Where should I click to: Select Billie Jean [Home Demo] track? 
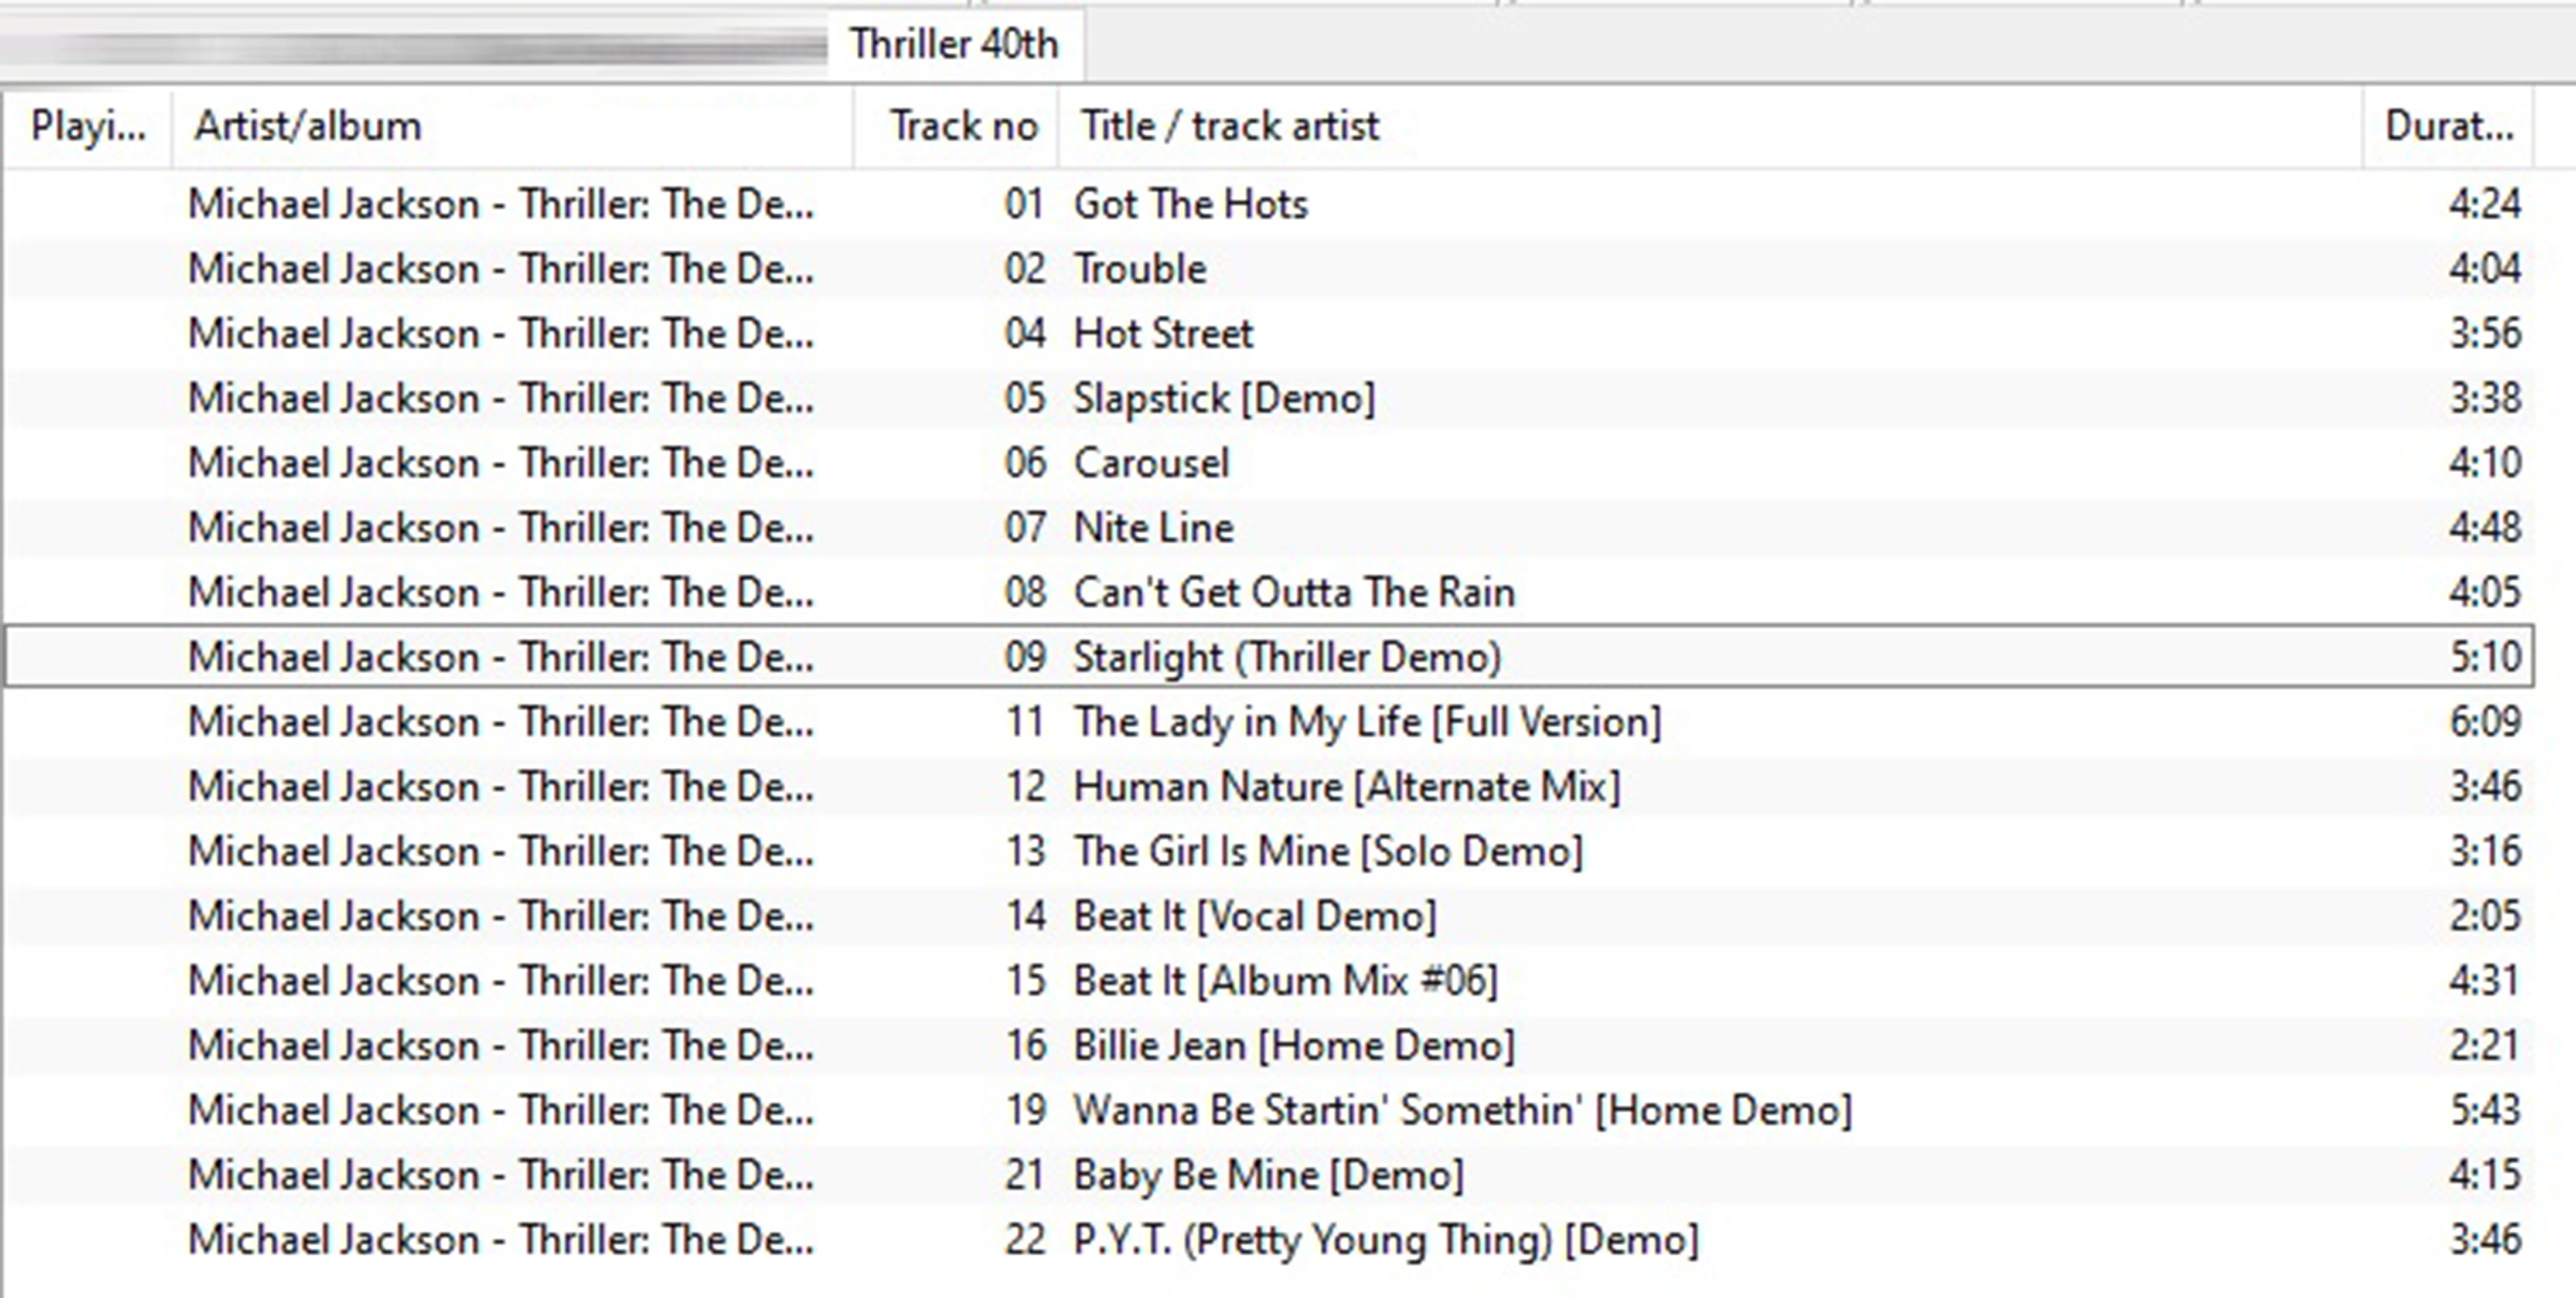1293,1046
